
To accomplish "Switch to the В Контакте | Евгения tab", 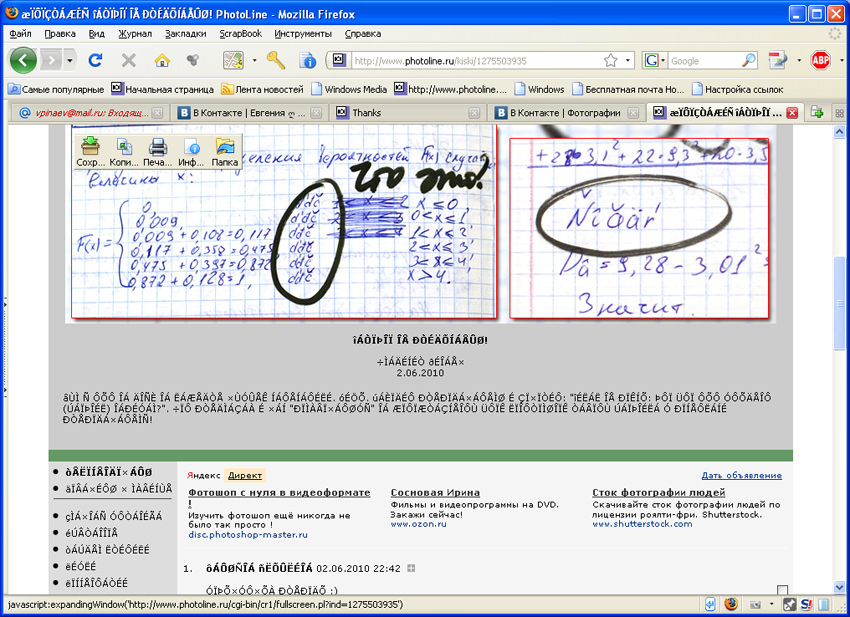I will (249, 113).
